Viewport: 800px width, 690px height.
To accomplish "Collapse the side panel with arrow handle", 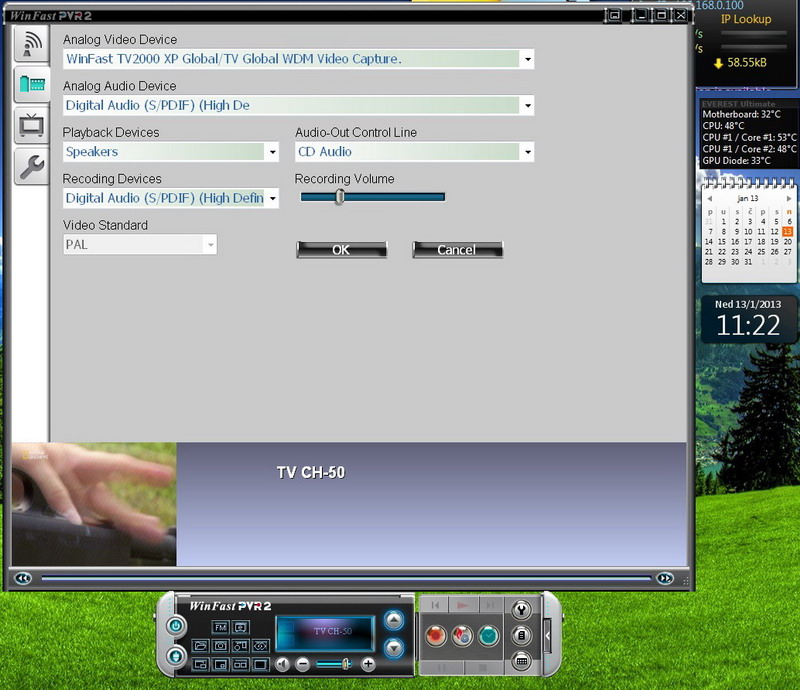I will [547, 636].
